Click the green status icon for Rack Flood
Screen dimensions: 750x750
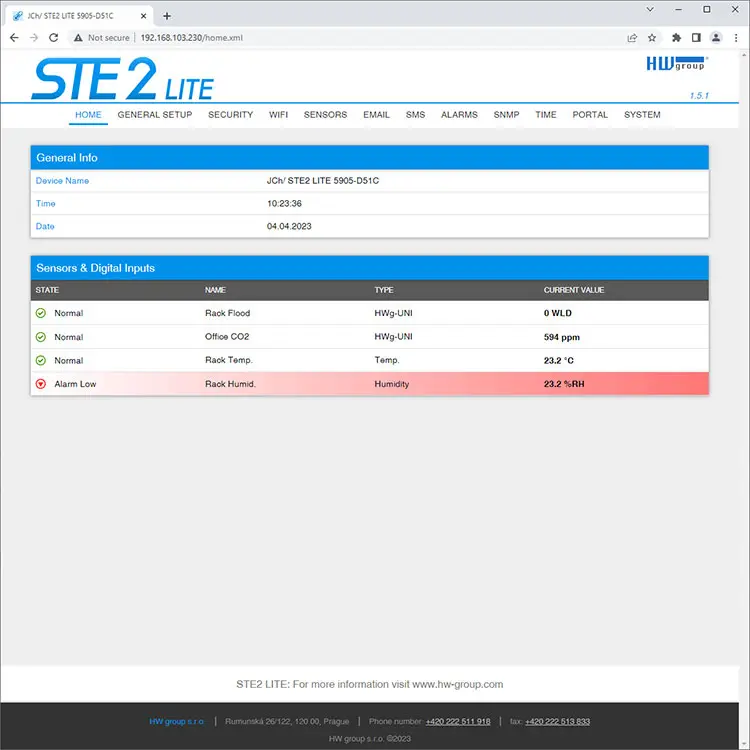coord(41,313)
